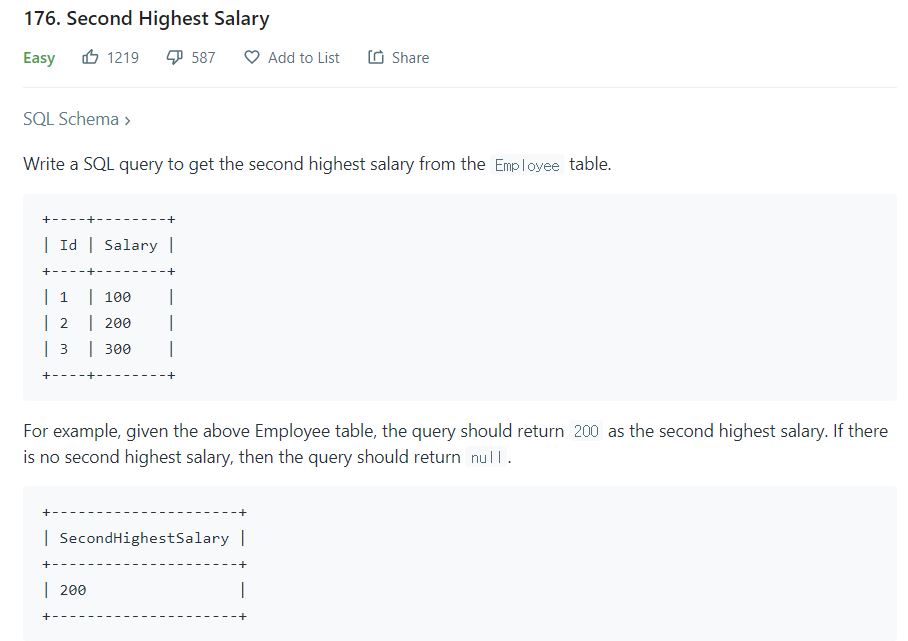The image size is (908, 641).
Task: Click the SecondHighestSalary output table
Action: click(x=145, y=563)
